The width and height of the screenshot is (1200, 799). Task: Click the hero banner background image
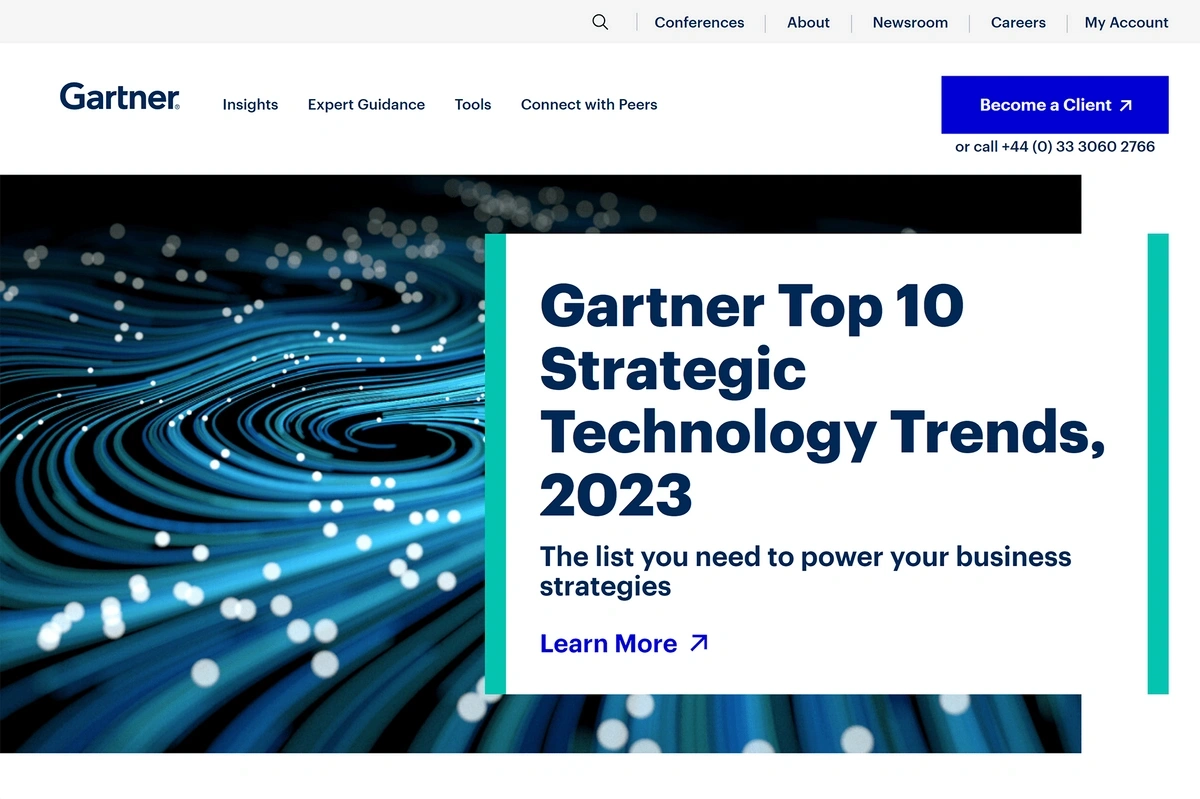click(240, 450)
